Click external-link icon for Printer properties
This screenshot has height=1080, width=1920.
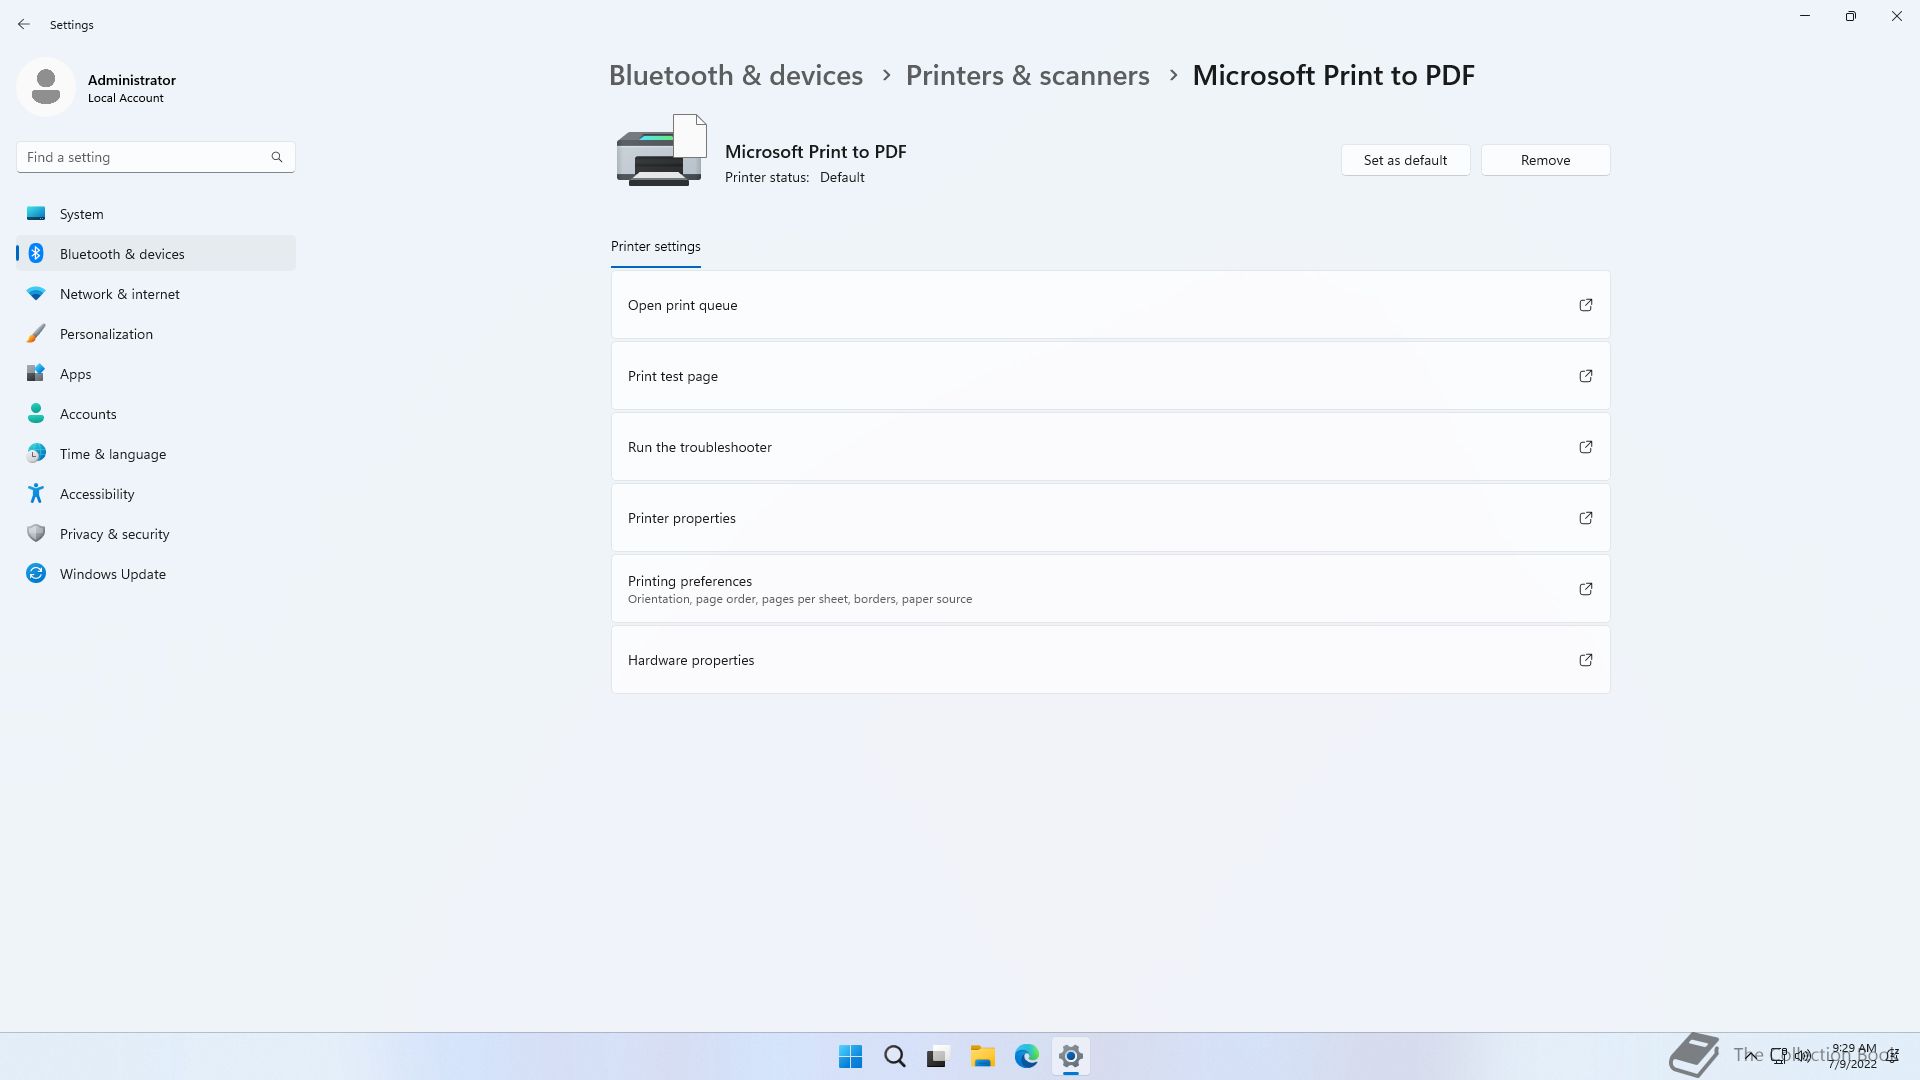point(1586,518)
